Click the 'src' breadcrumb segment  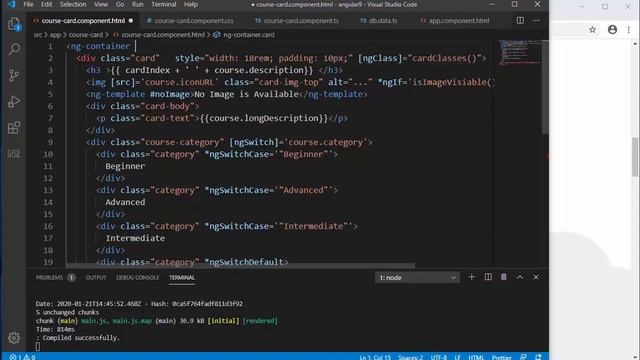point(38,35)
